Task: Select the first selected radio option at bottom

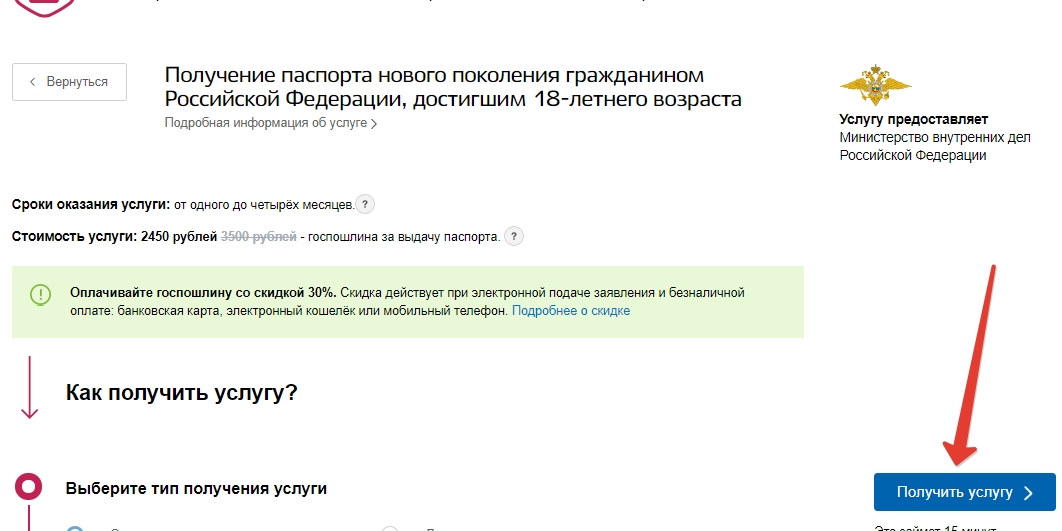Action: [76, 527]
